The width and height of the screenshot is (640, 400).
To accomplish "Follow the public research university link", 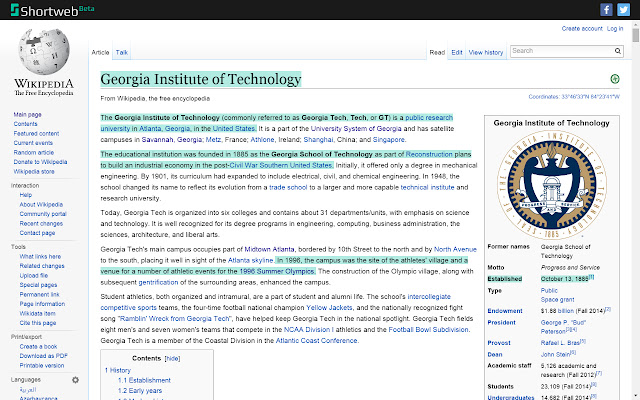I will coord(429,118).
